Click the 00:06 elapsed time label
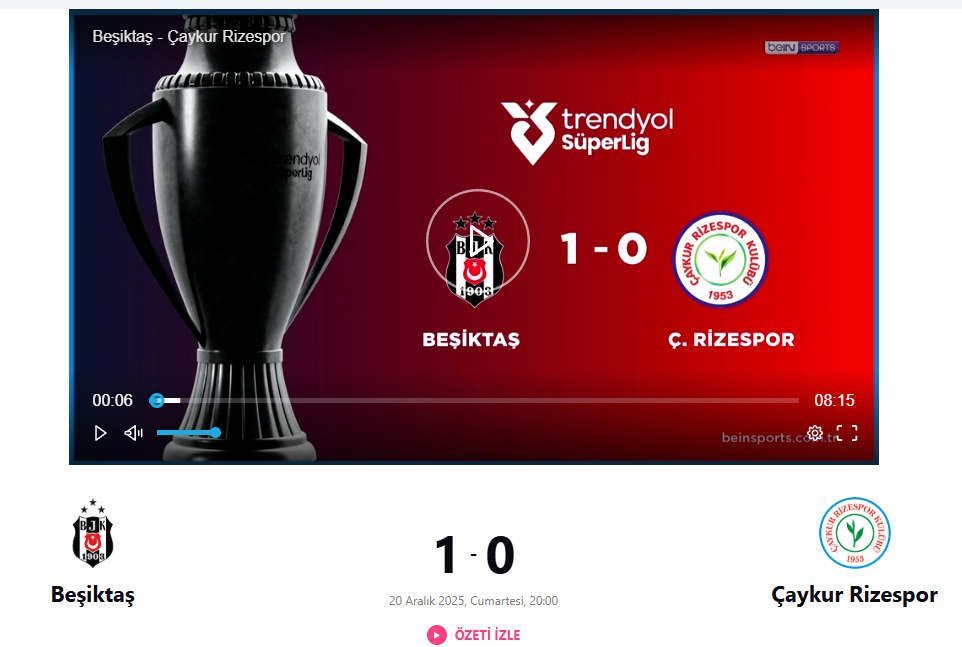Viewport: 962px width, 647px height. (x=112, y=400)
